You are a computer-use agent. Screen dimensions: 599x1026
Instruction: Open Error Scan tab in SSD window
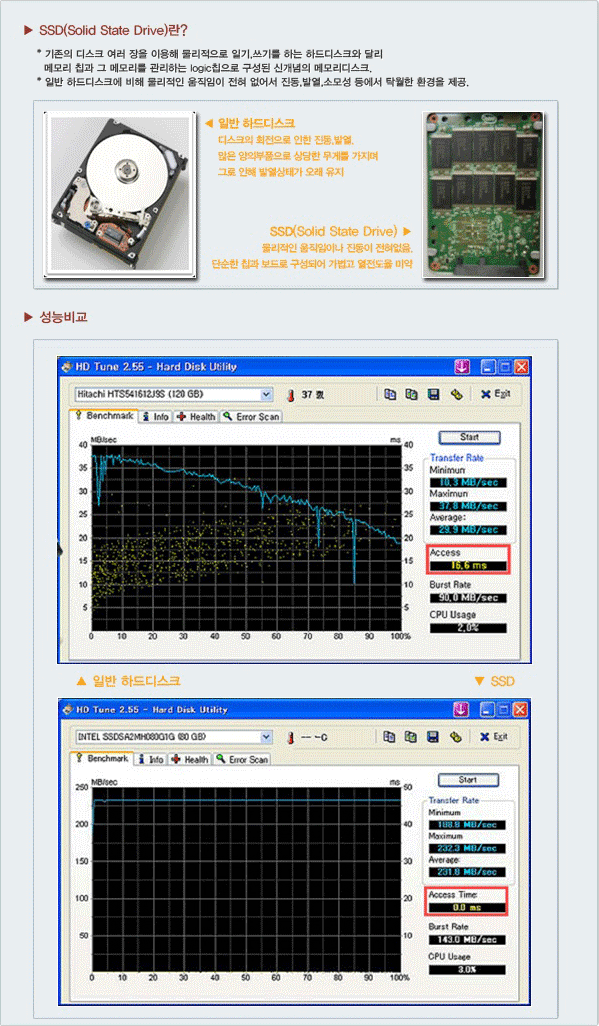tap(242, 760)
